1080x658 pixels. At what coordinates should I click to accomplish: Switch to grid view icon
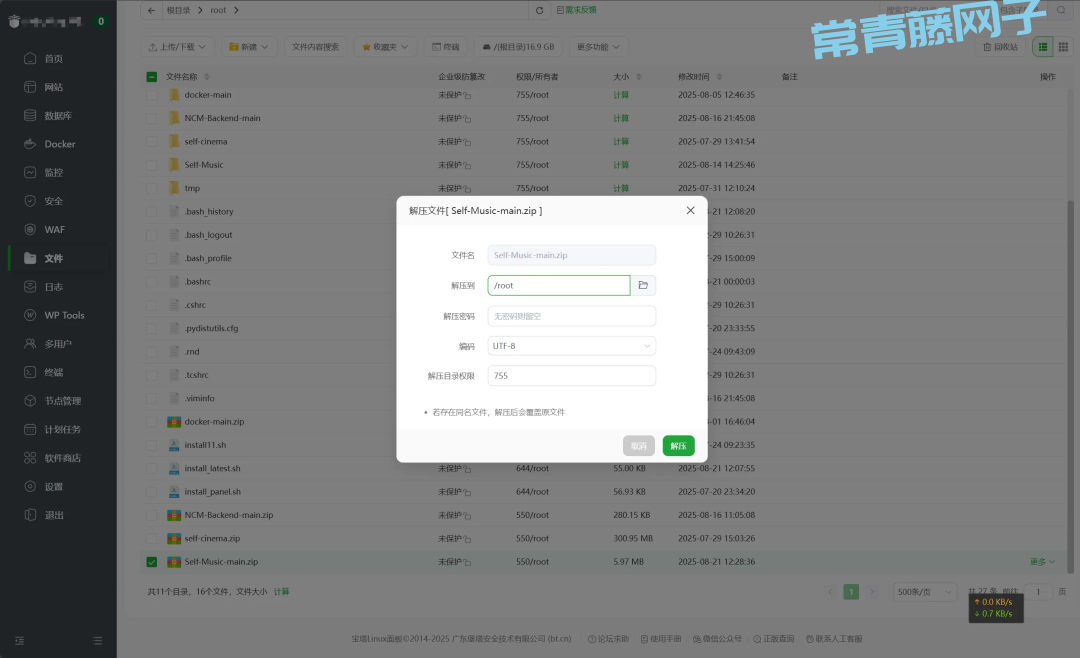(1061, 47)
